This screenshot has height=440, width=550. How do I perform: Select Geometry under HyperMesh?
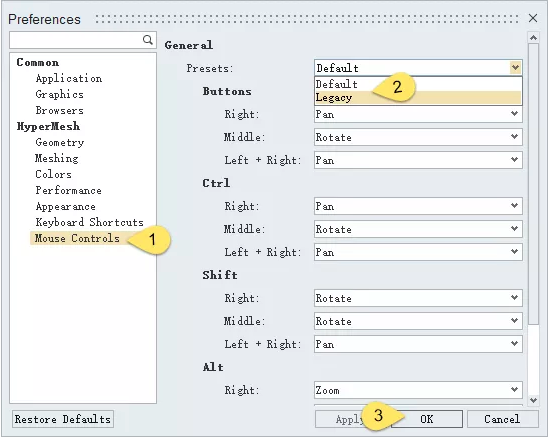tap(60, 142)
